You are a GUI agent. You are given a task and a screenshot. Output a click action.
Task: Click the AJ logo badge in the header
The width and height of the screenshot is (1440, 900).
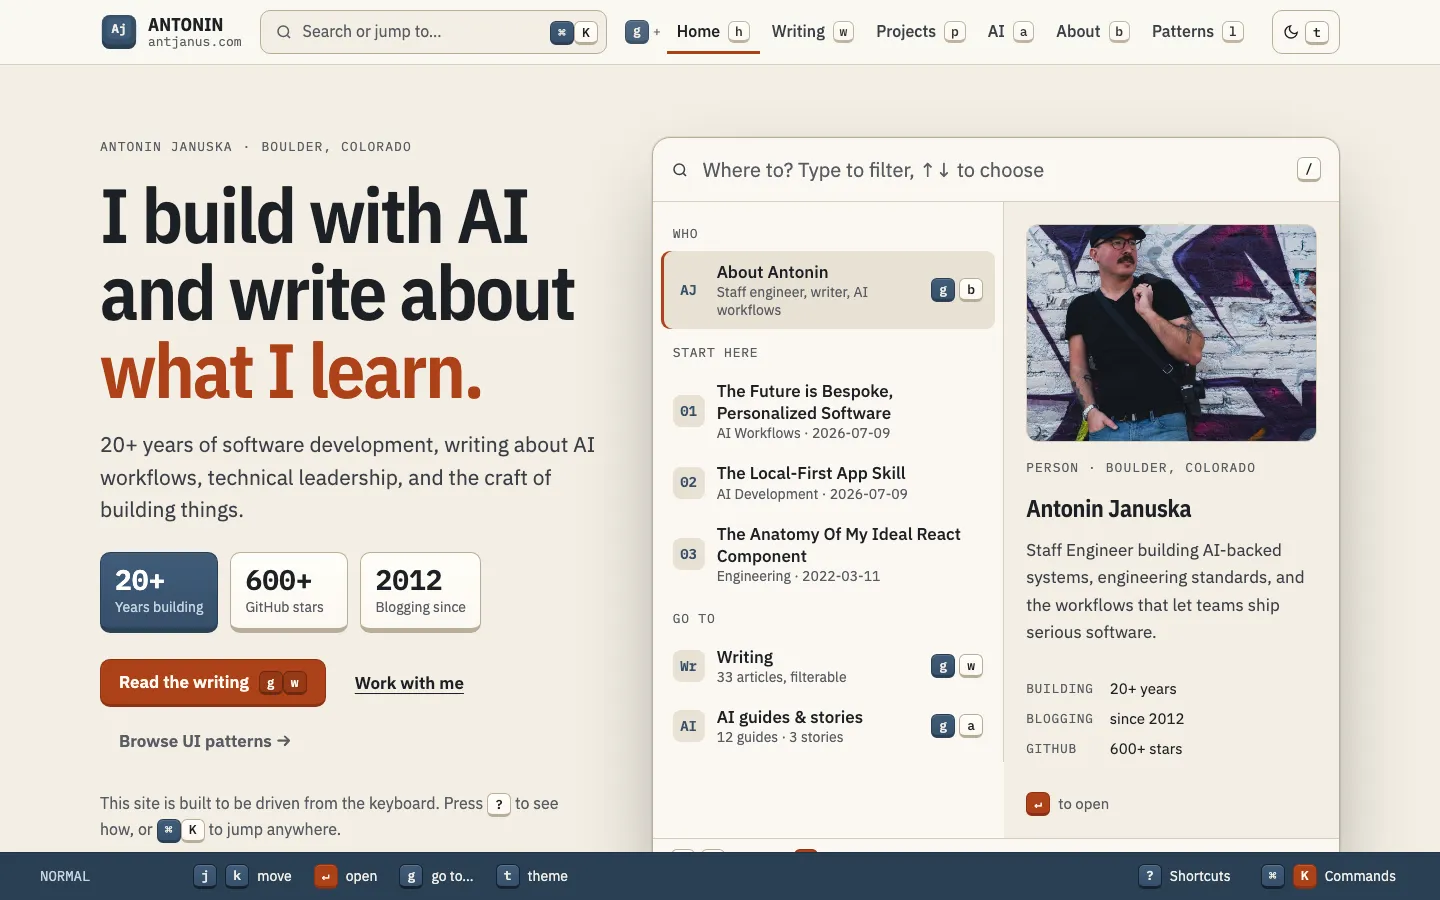(x=119, y=32)
